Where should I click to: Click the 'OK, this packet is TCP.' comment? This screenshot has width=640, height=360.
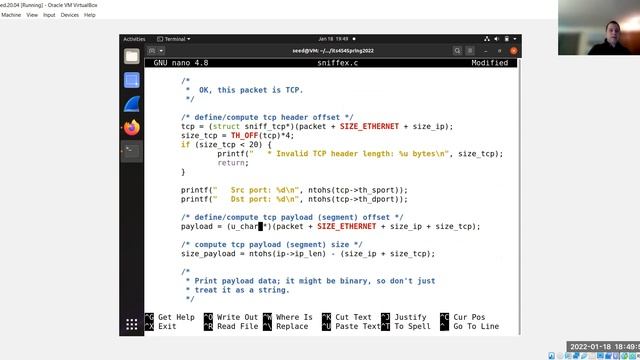point(251,90)
